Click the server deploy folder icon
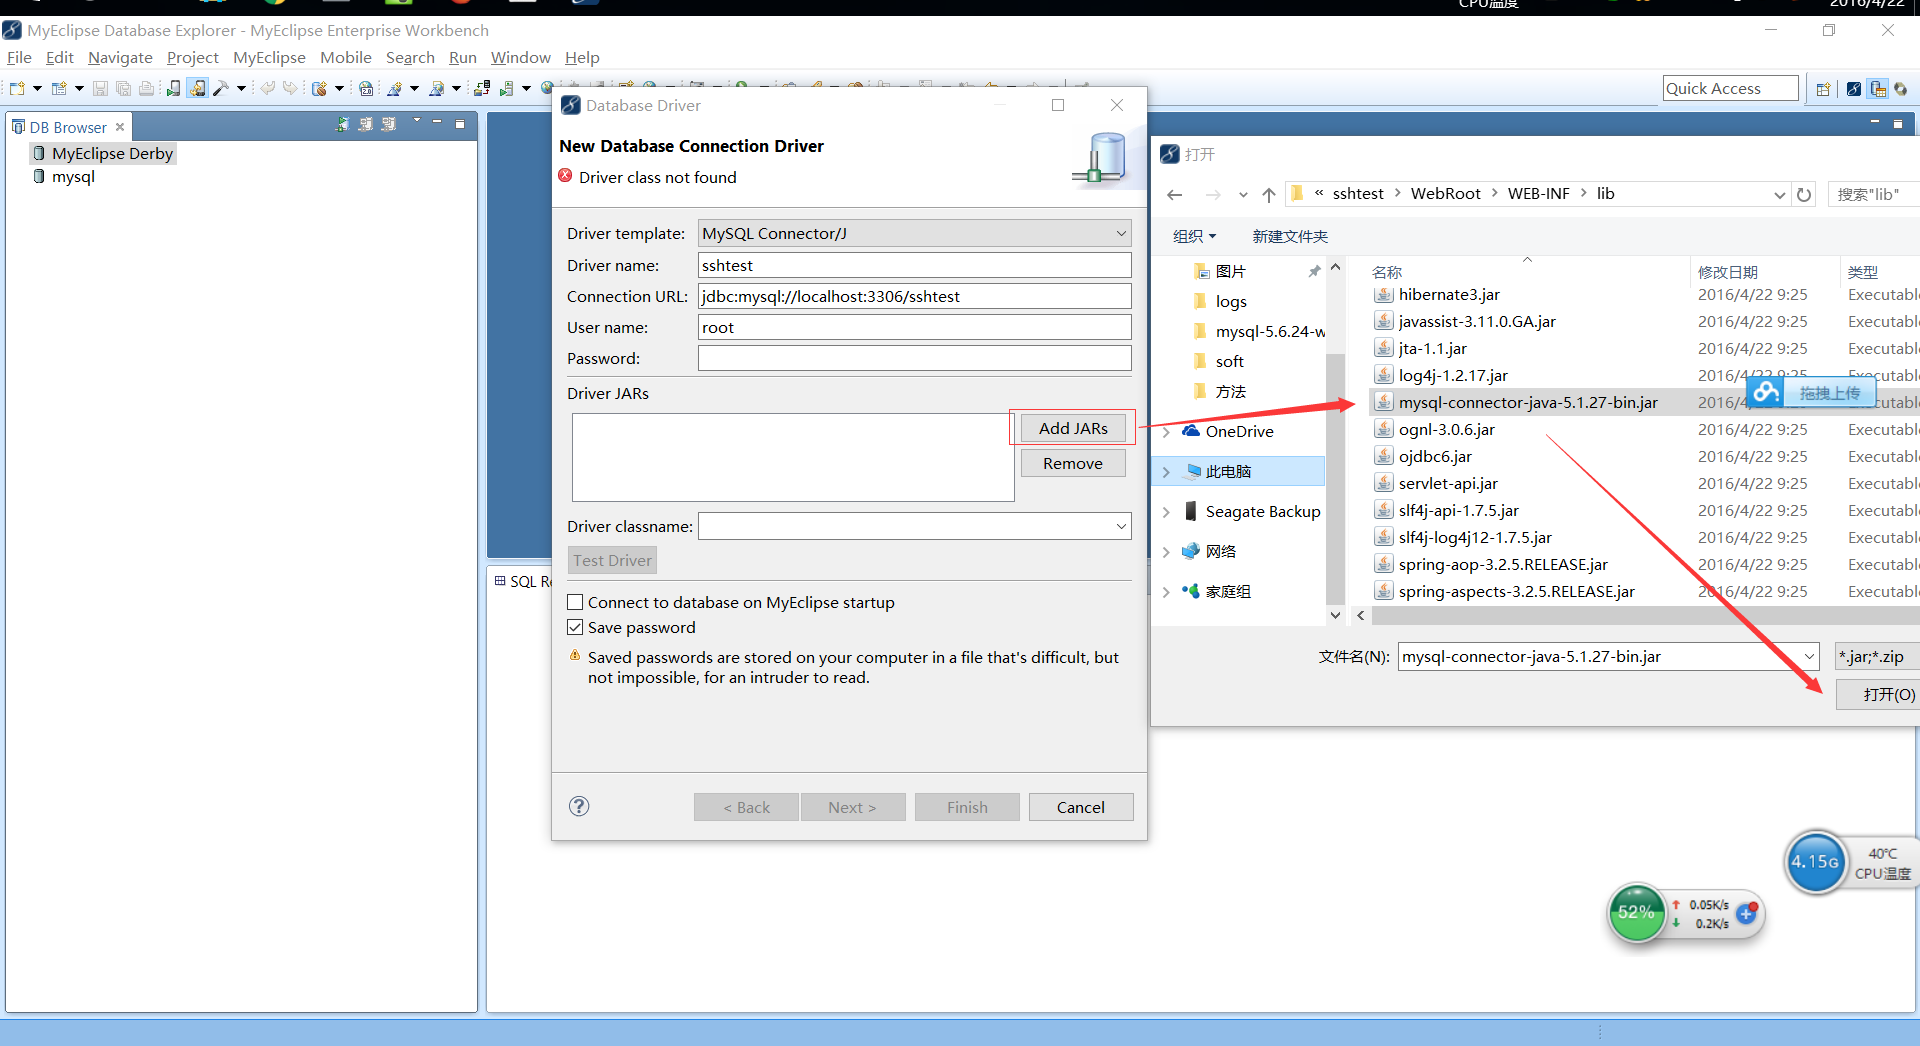1920x1046 pixels. [482, 89]
